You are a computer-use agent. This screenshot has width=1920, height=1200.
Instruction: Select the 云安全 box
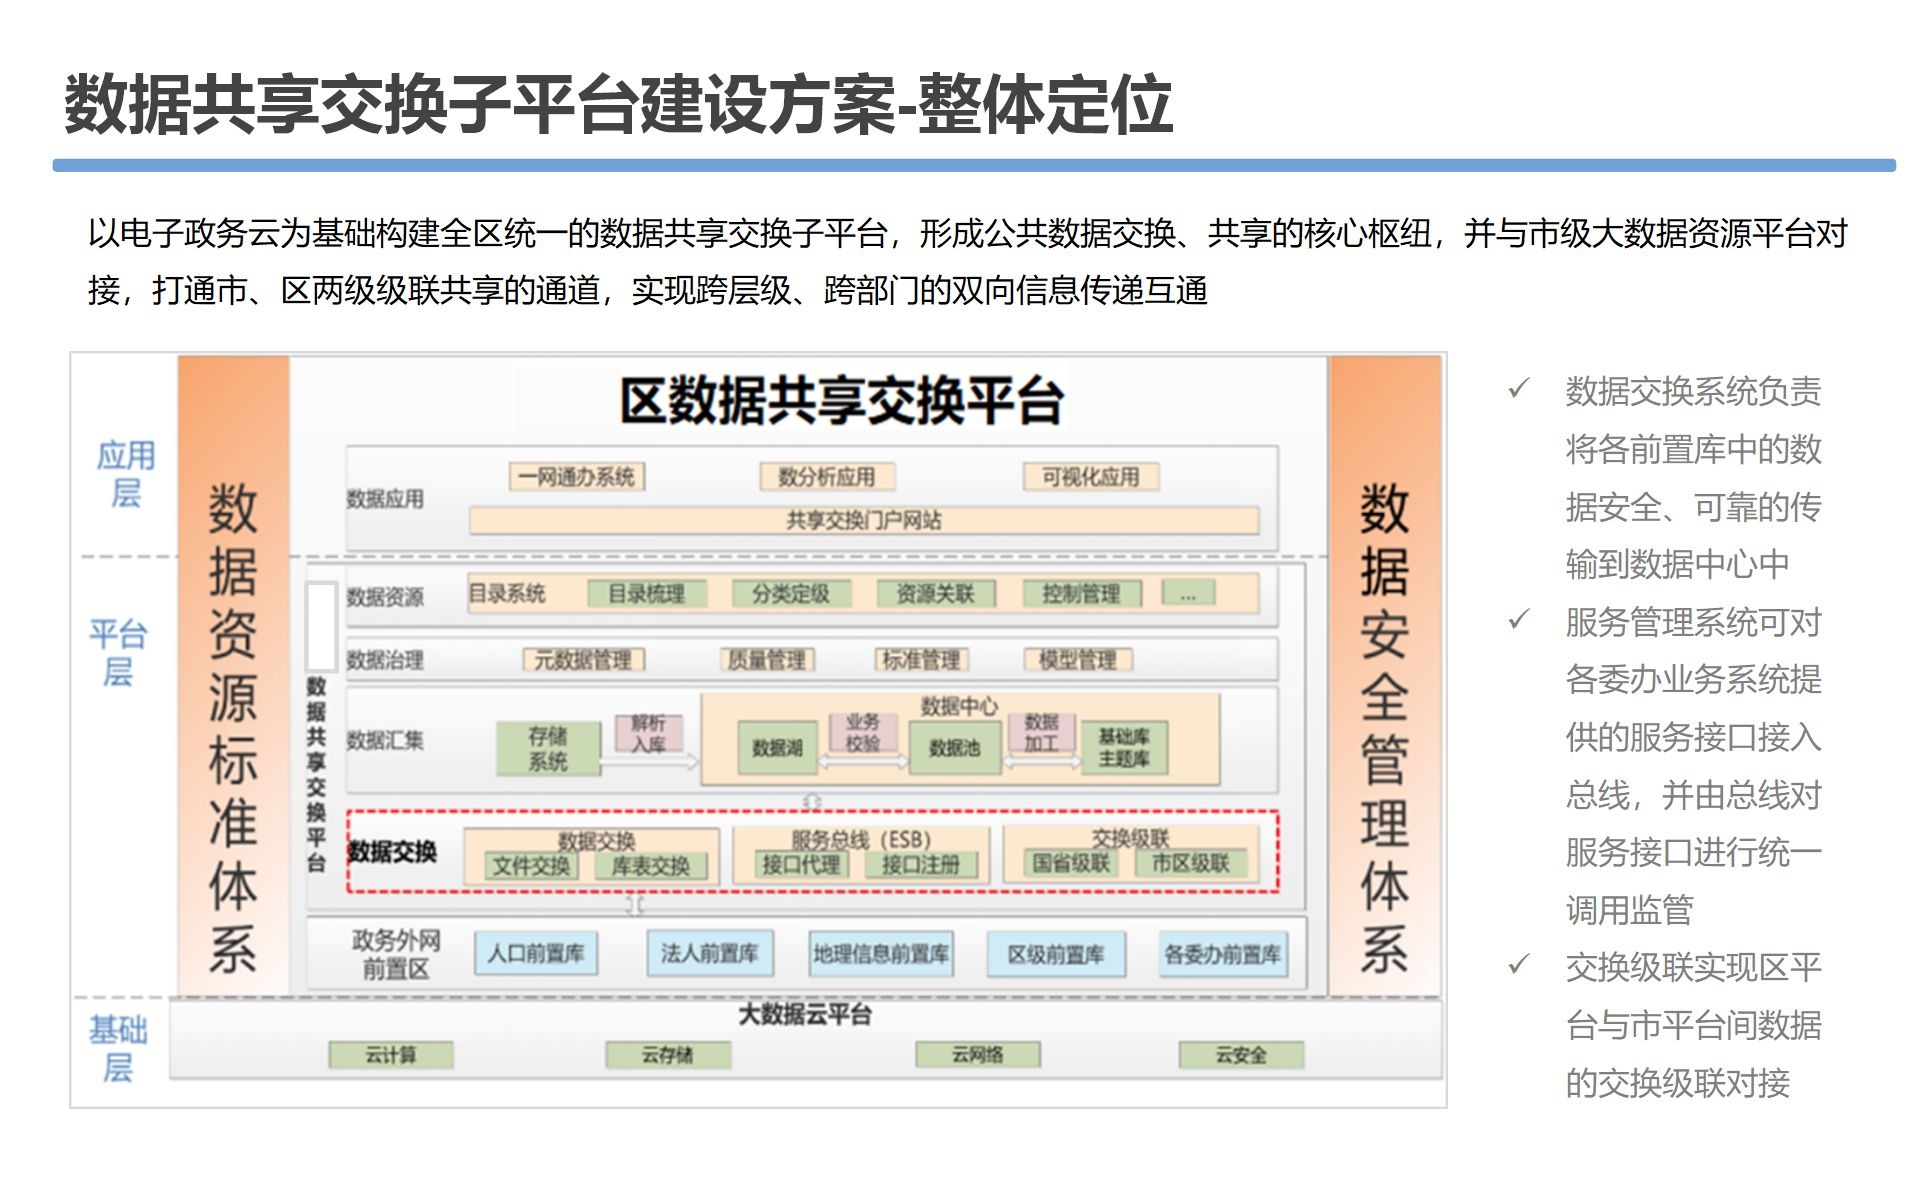click(1240, 1055)
